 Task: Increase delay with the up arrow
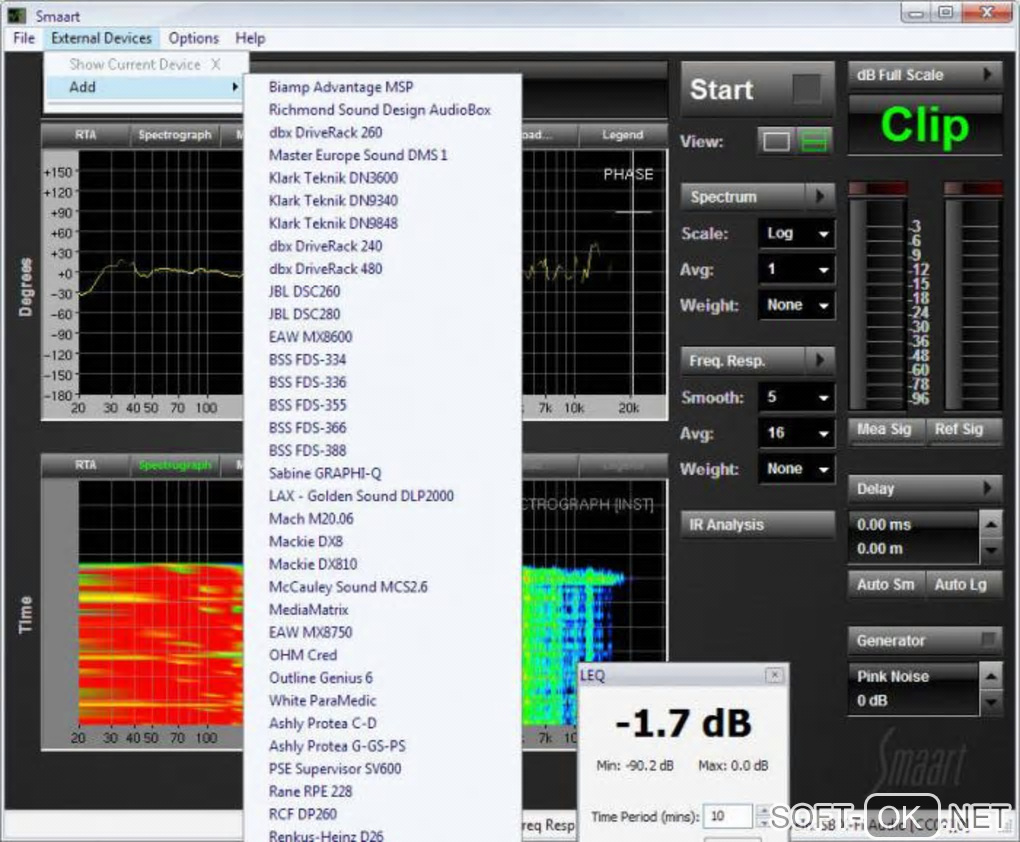coord(990,524)
